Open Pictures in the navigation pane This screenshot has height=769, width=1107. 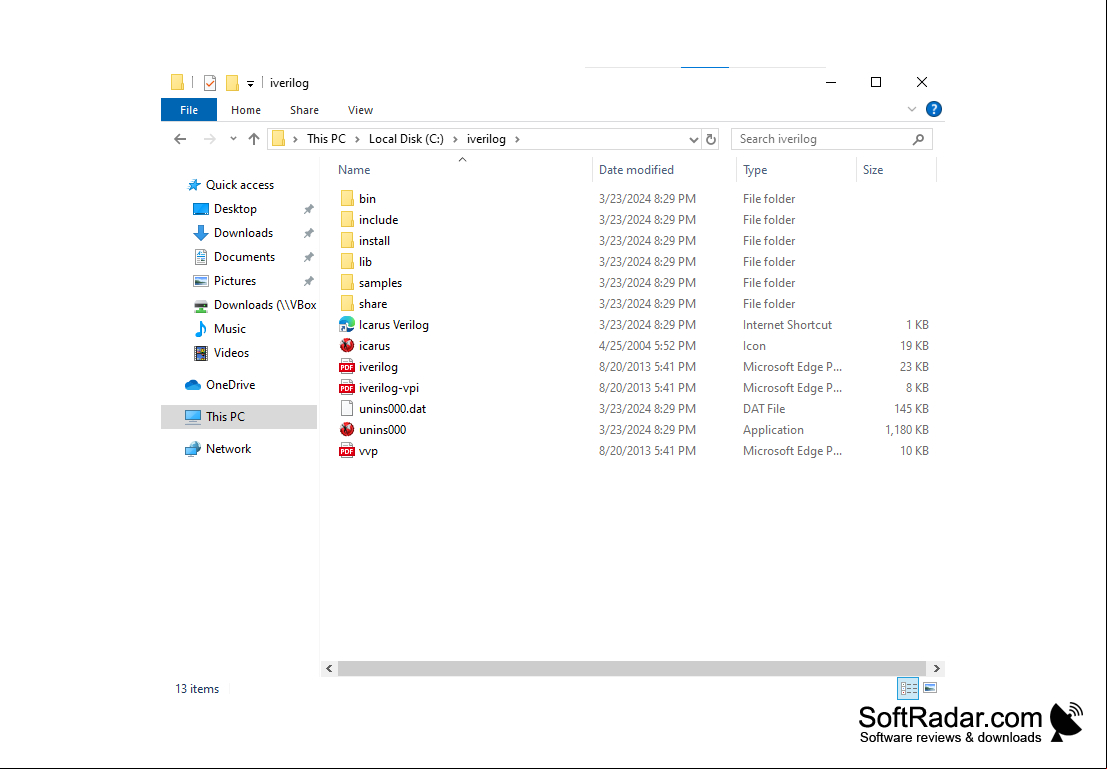(234, 281)
